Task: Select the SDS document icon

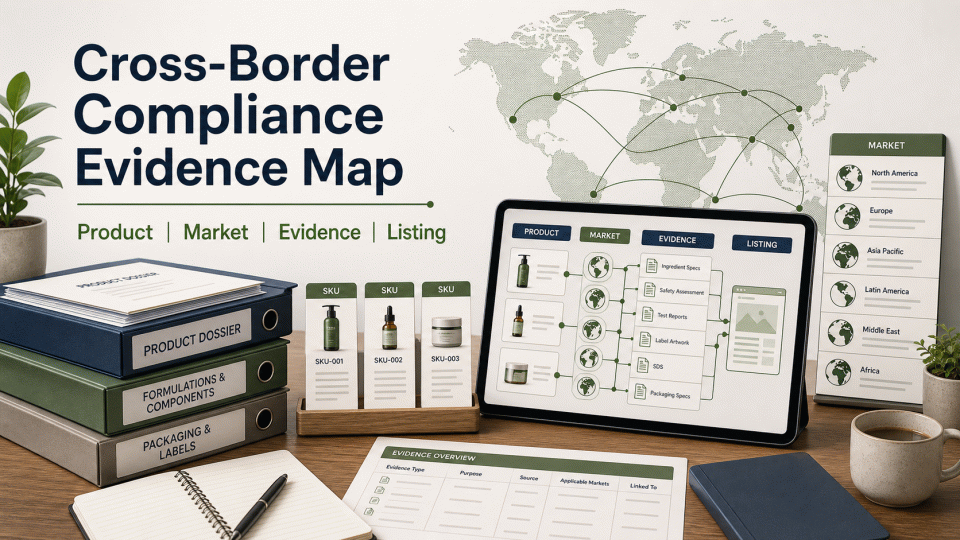Action: pos(642,365)
